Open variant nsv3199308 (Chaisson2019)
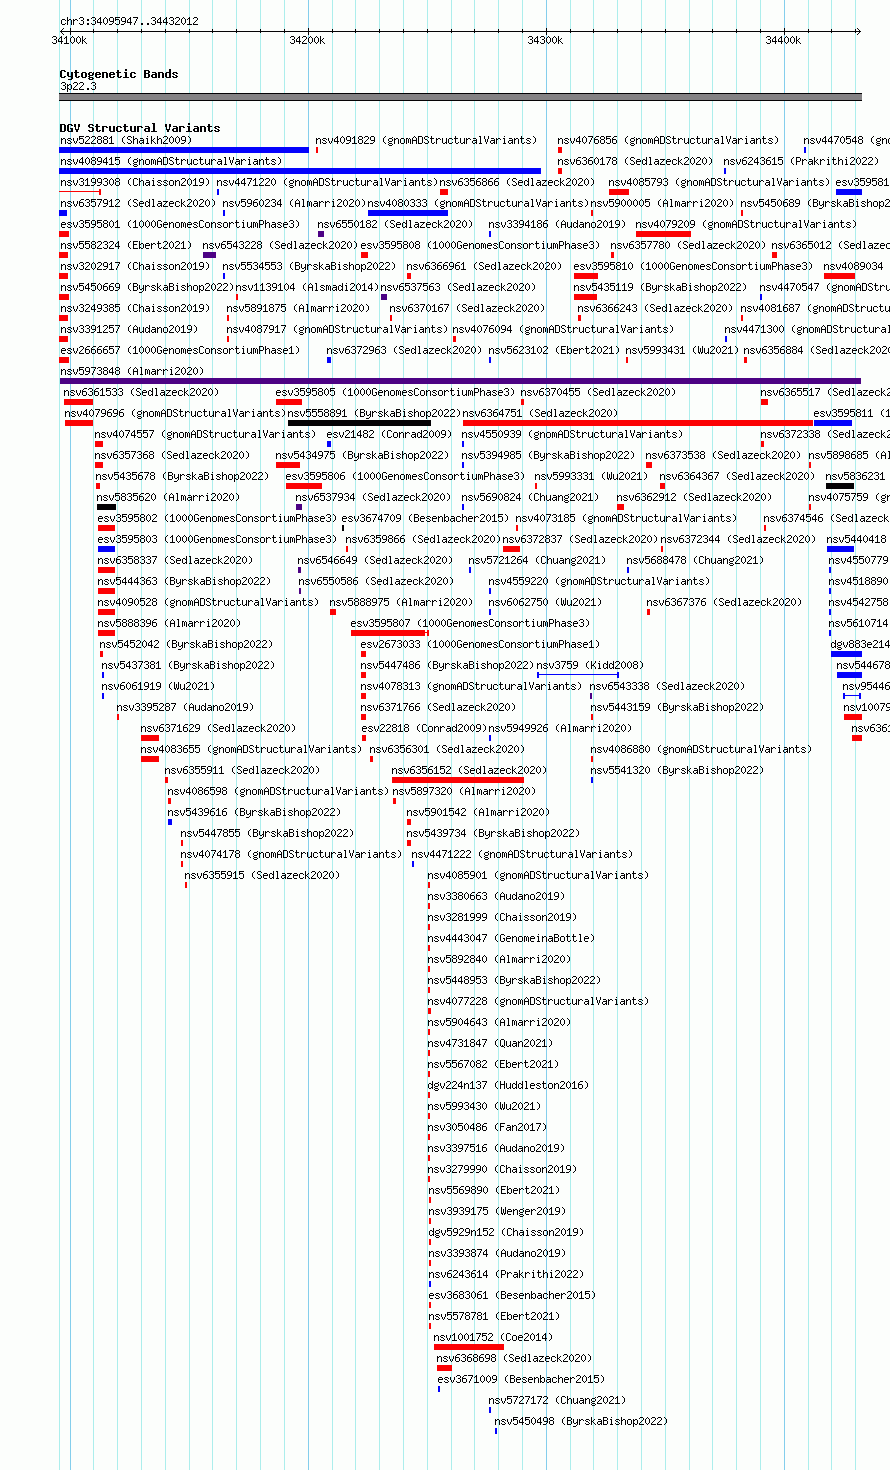Screen dimensions: 890x1470 pyautogui.click(x=135, y=183)
